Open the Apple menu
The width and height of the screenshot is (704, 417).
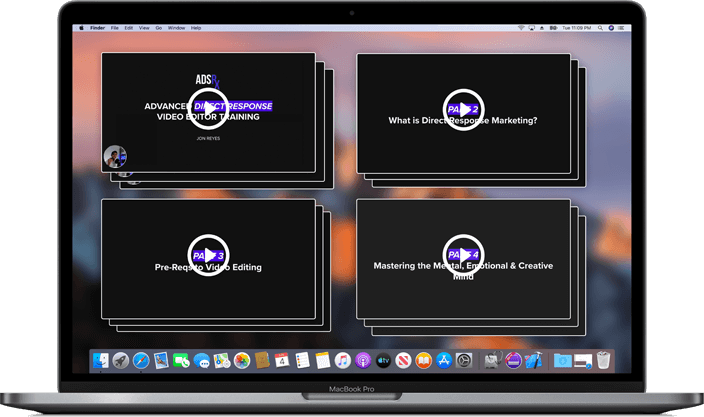81,28
